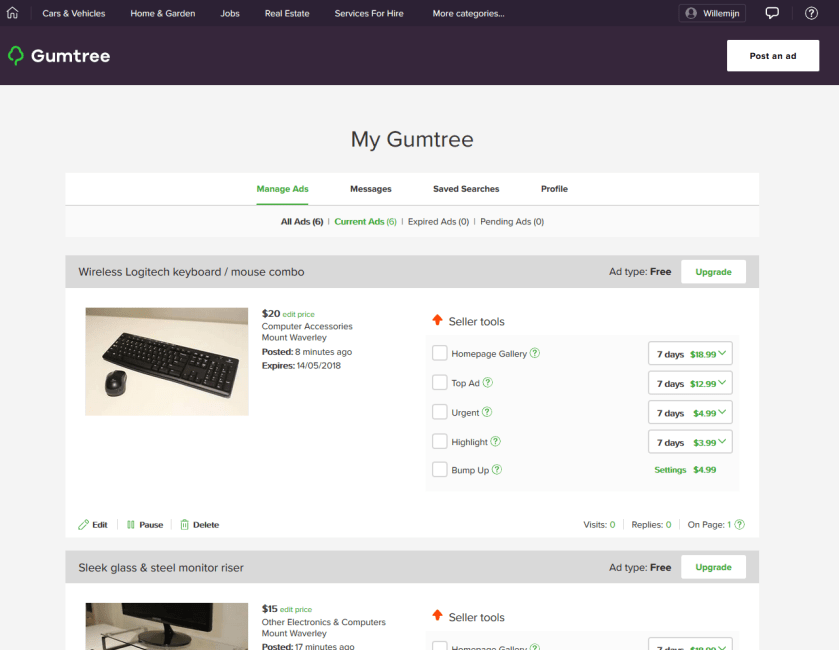Check the Highlight option box
Viewport: 839px width, 650px height.
pyautogui.click(x=439, y=441)
